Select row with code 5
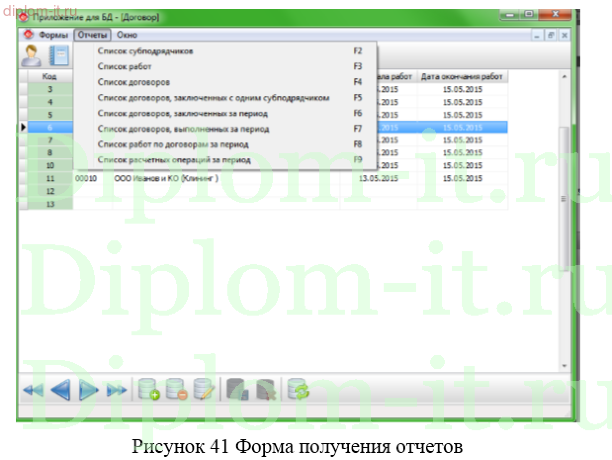 (50, 115)
